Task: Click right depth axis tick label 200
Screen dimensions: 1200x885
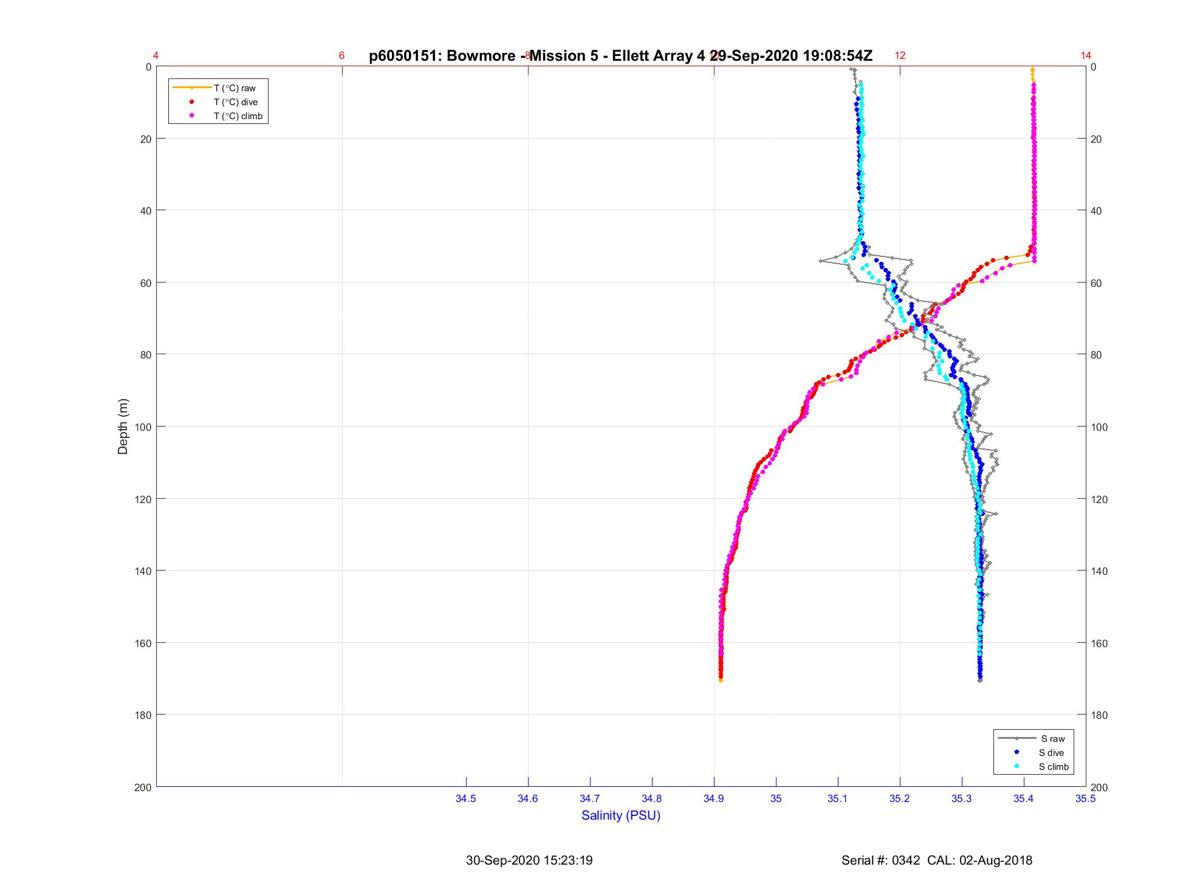Action: click(1101, 787)
